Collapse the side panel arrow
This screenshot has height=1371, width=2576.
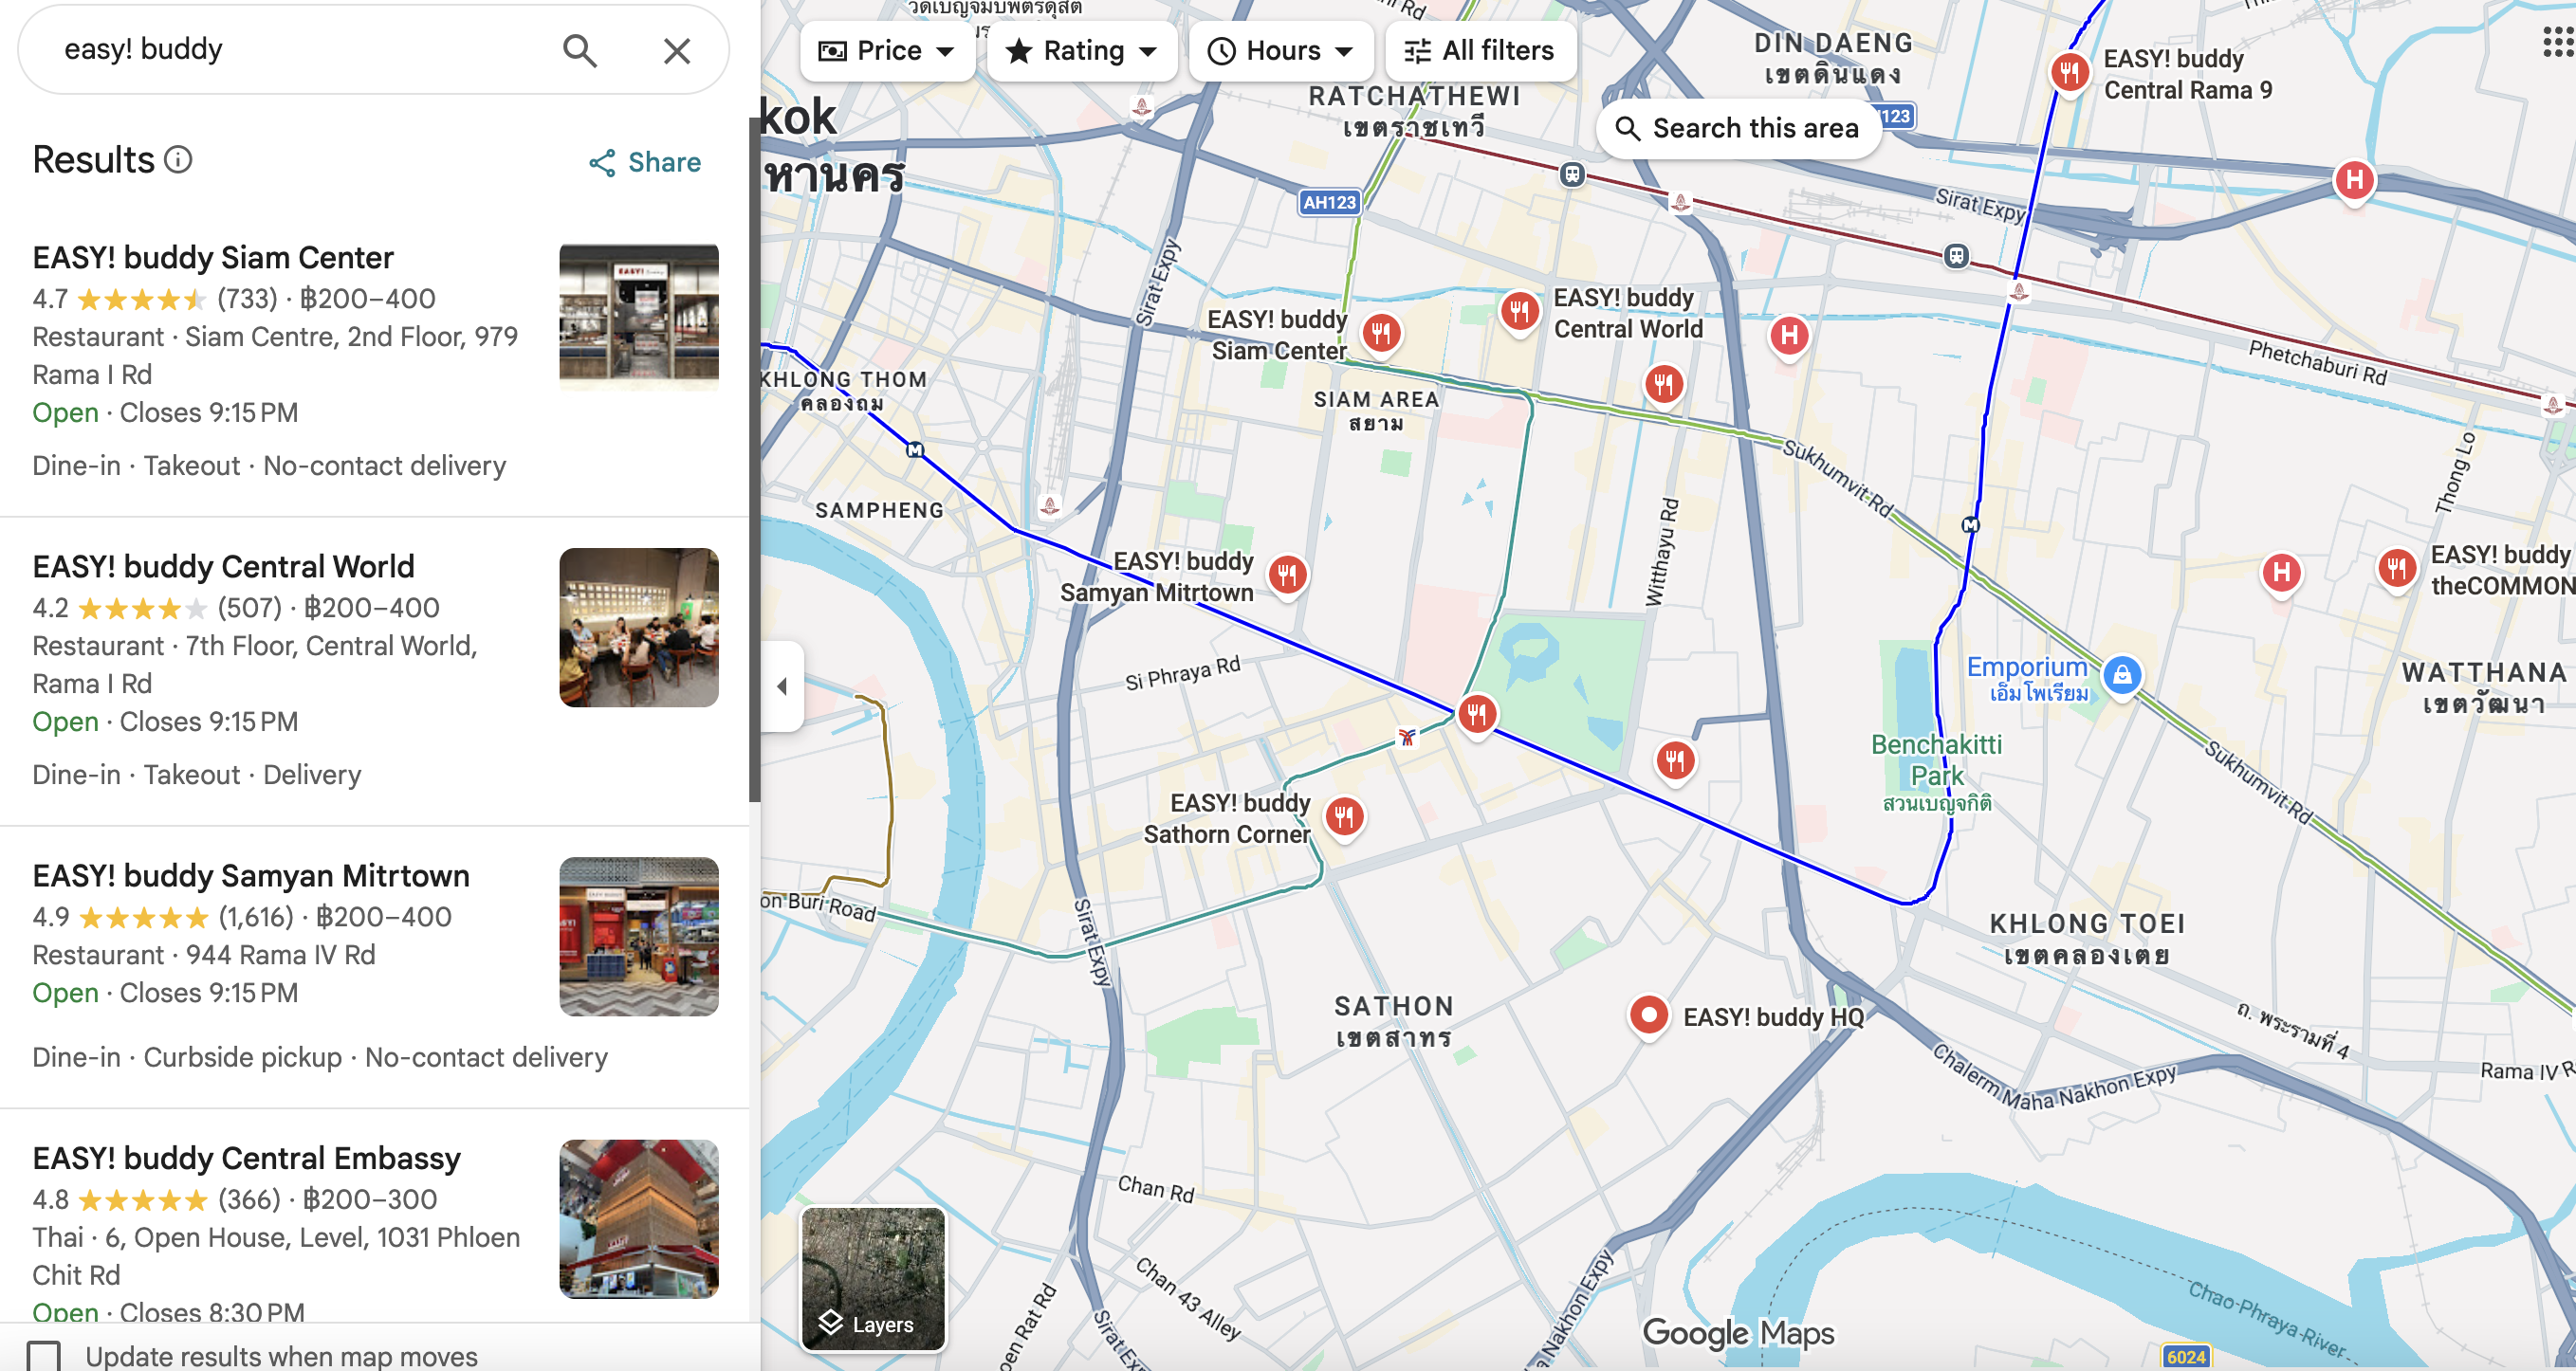click(x=782, y=686)
